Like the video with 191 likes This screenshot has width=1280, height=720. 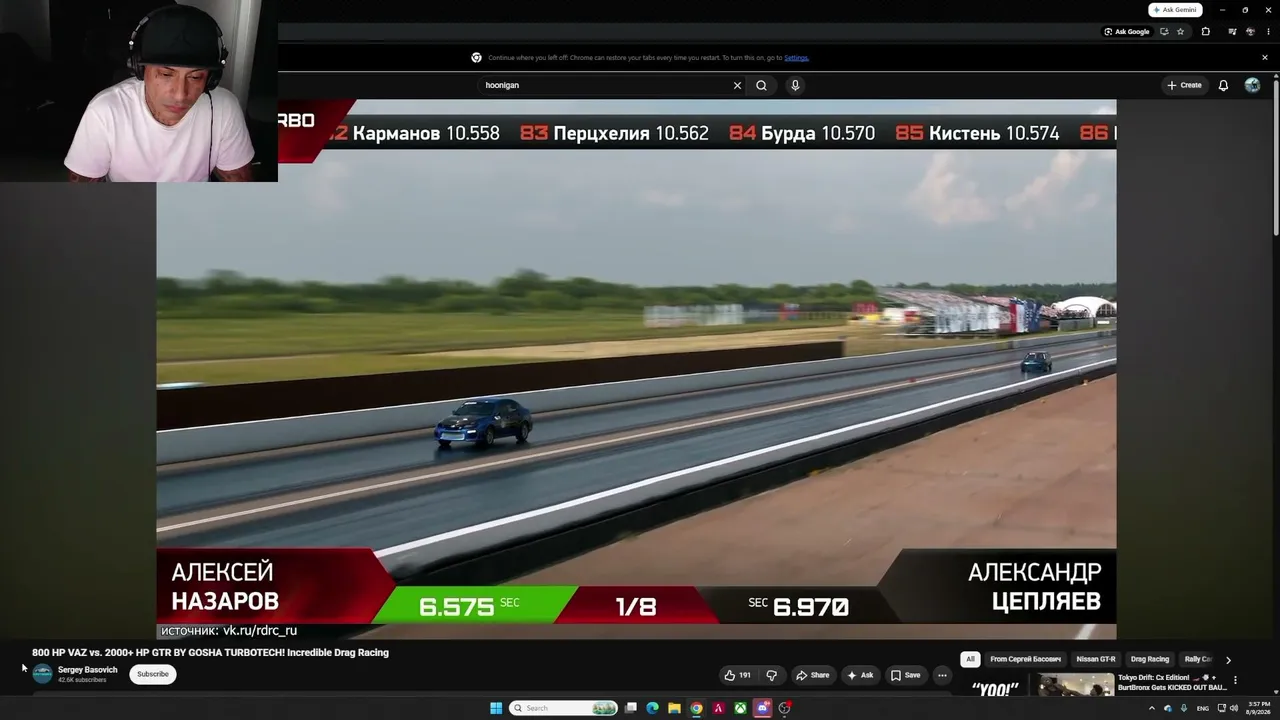[x=738, y=675]
